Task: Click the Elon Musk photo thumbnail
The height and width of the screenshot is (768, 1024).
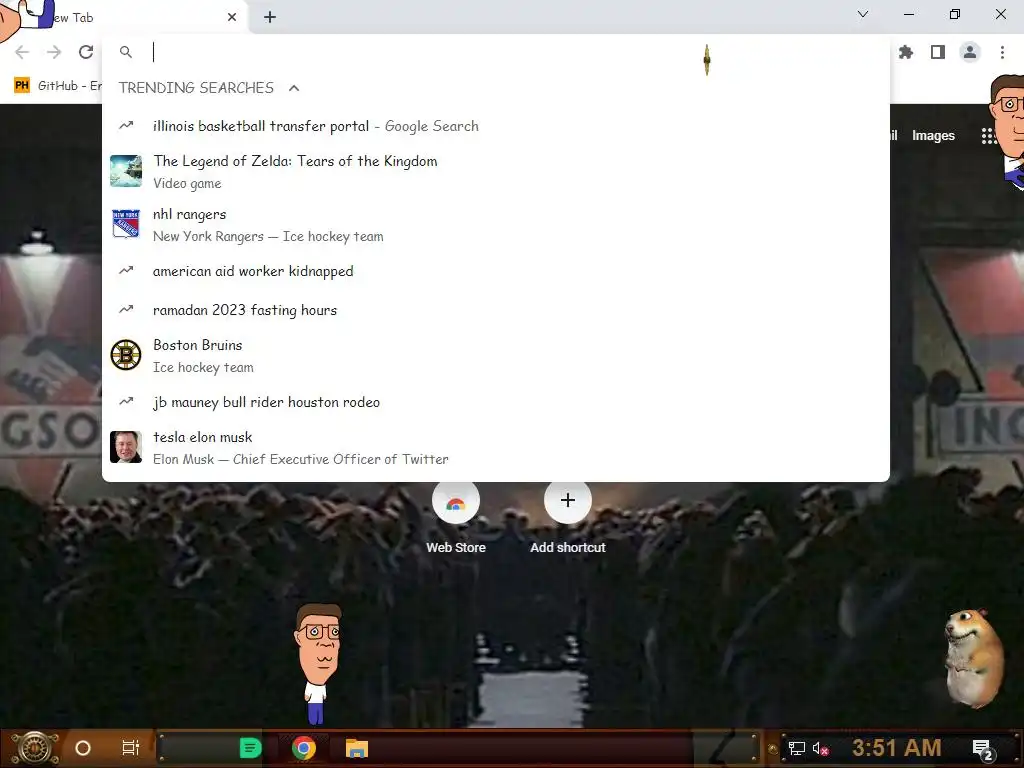Action: 126,447
